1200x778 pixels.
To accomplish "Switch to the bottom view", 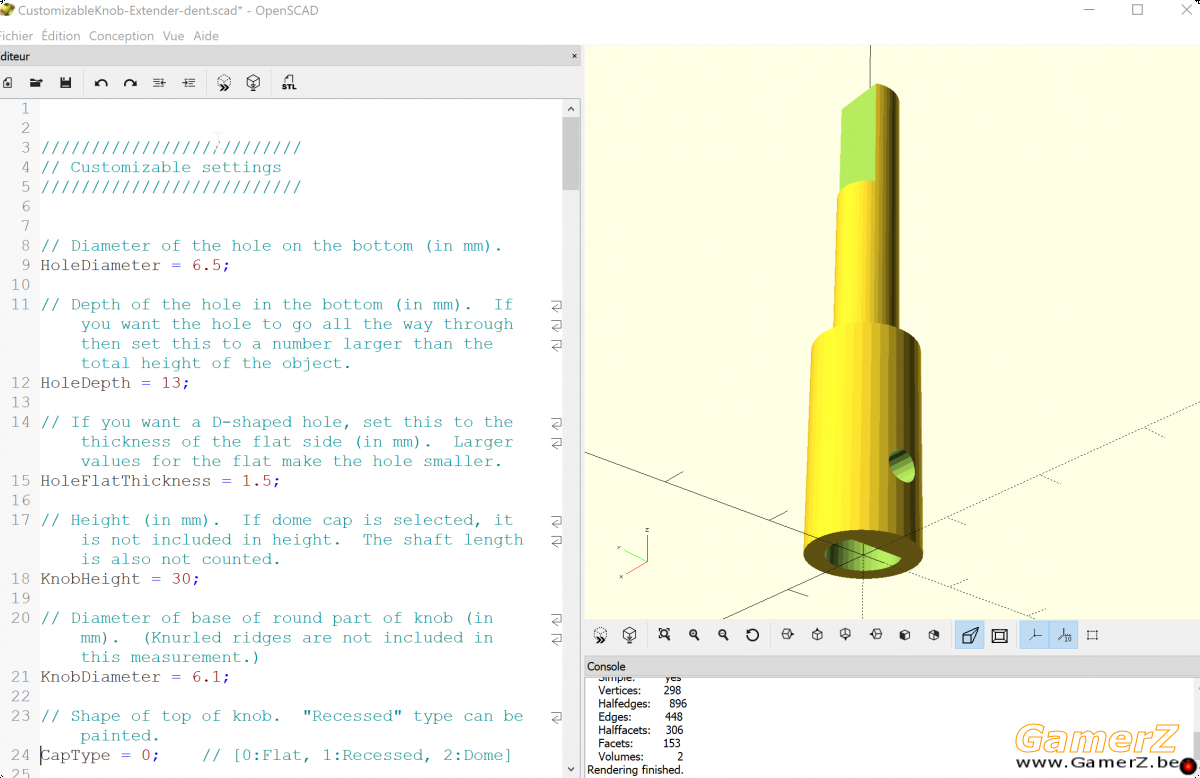I will tap(846, 635).
